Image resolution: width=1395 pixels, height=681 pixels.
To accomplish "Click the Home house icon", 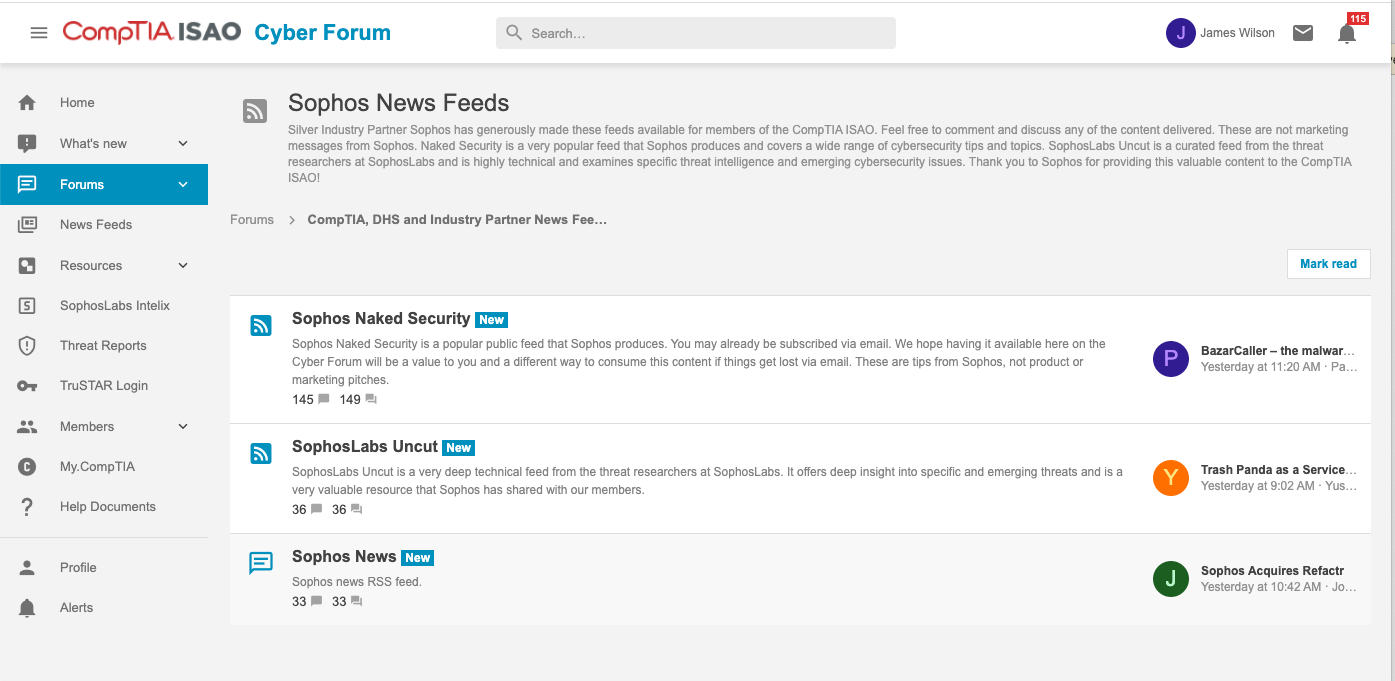I will (27, 103).
